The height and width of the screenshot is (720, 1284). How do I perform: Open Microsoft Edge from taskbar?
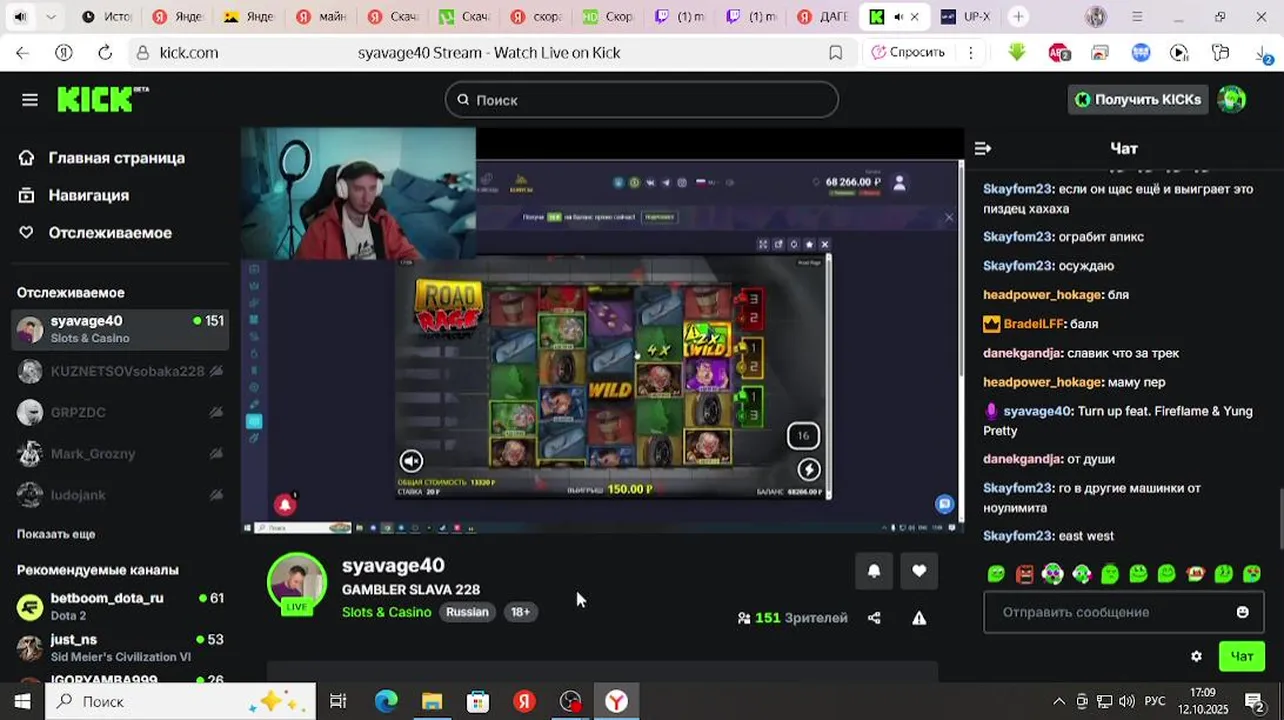pos(386,701)
